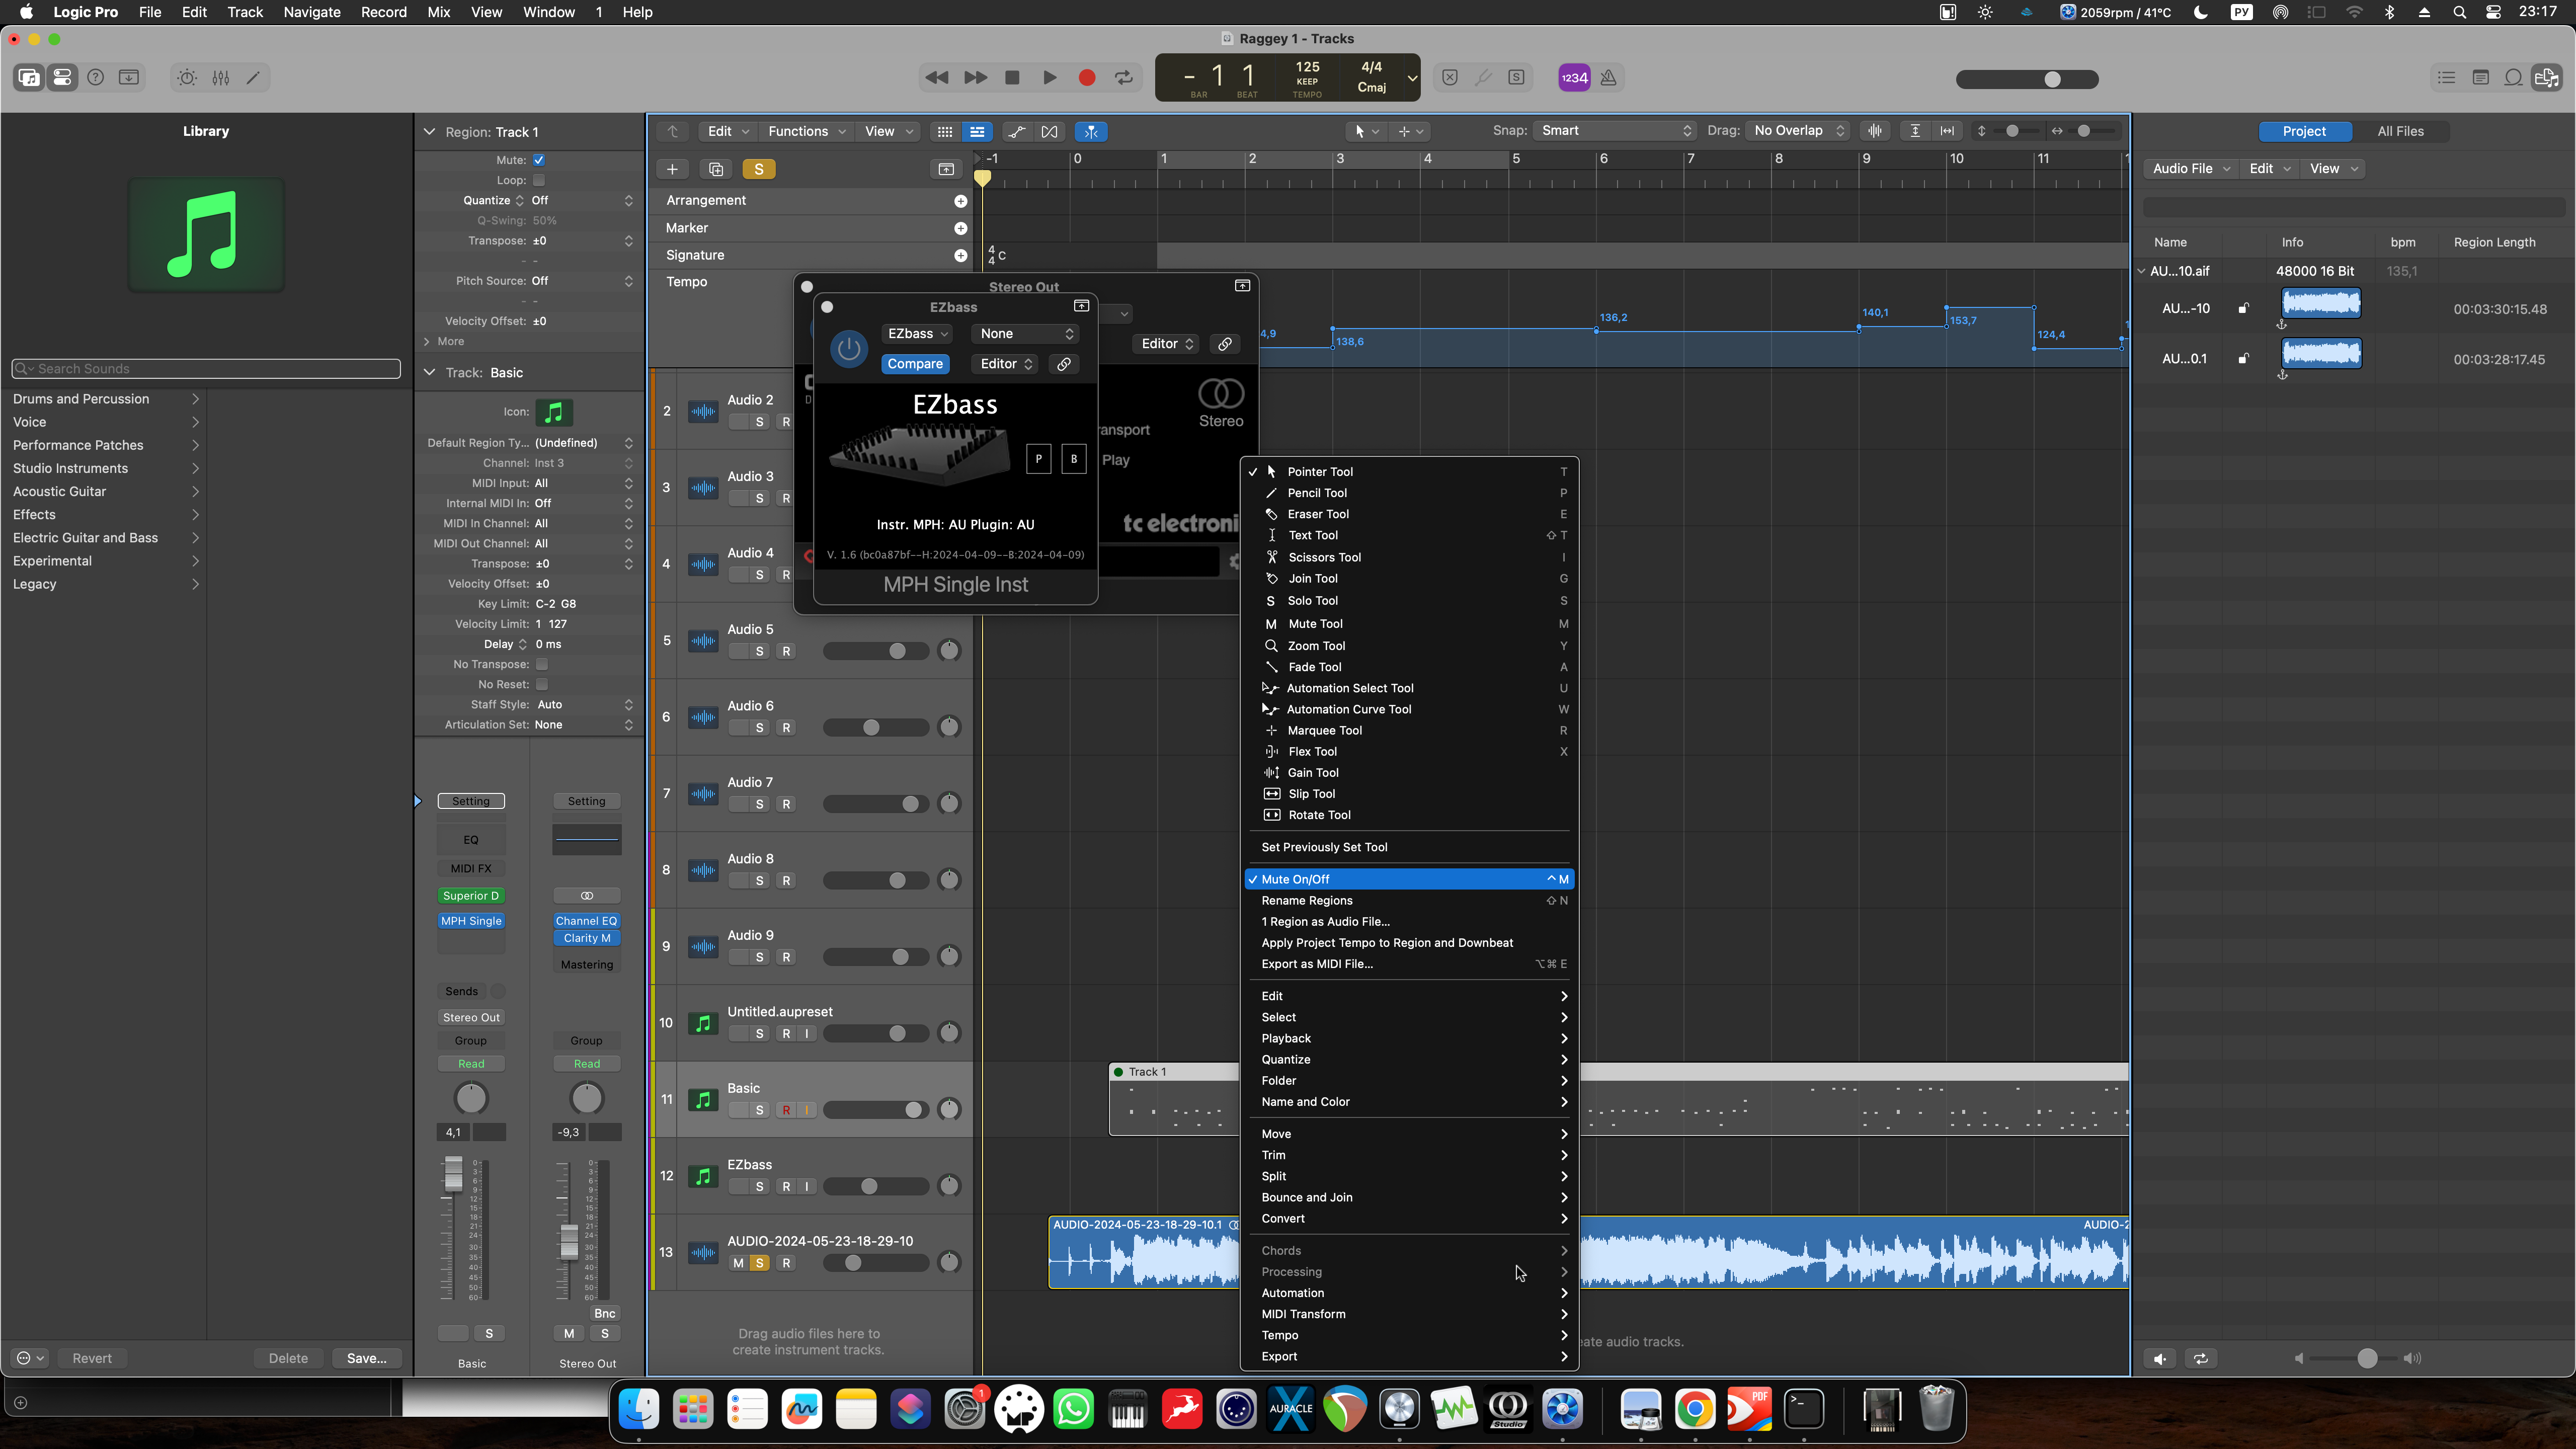Open the Functions dropdown menu
The image size is (2576, 1449).
click(x=807, y=131)
